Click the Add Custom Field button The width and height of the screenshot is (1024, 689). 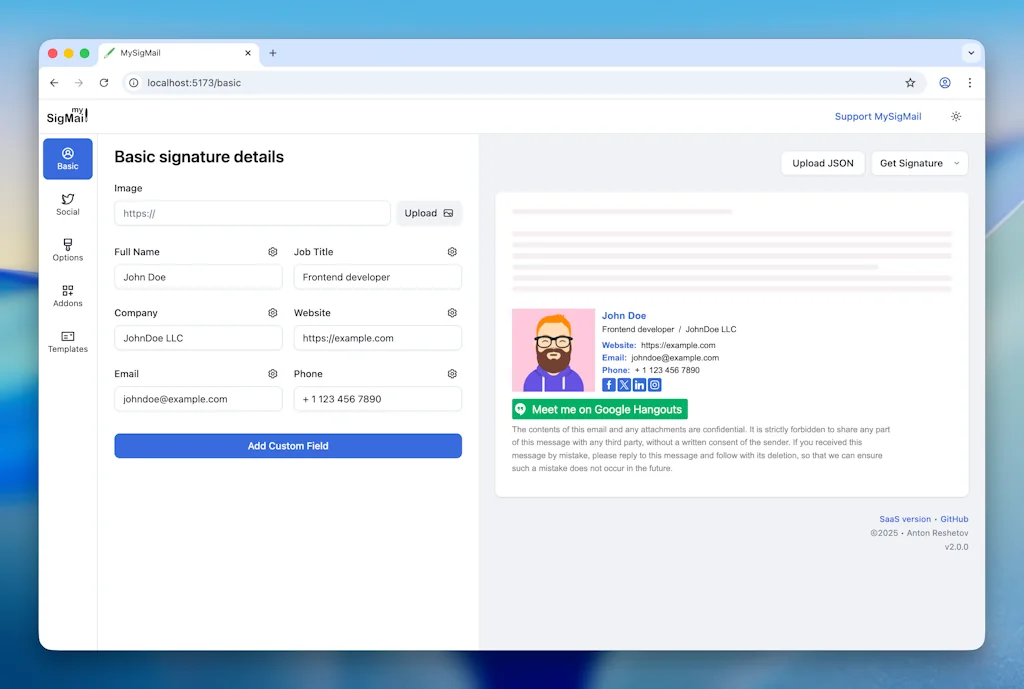pyautogui.click(x=288, y=446)
